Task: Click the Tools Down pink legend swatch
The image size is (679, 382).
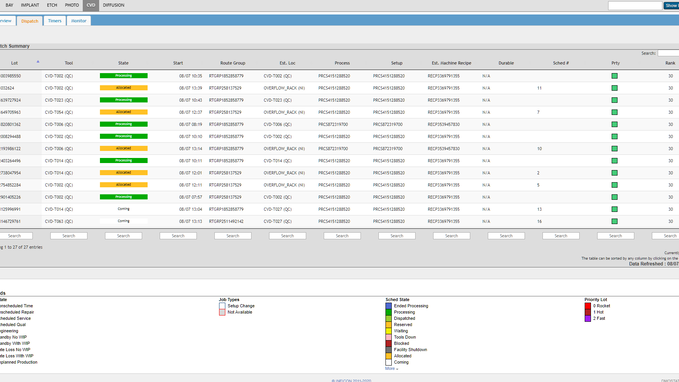Action: 388,337
